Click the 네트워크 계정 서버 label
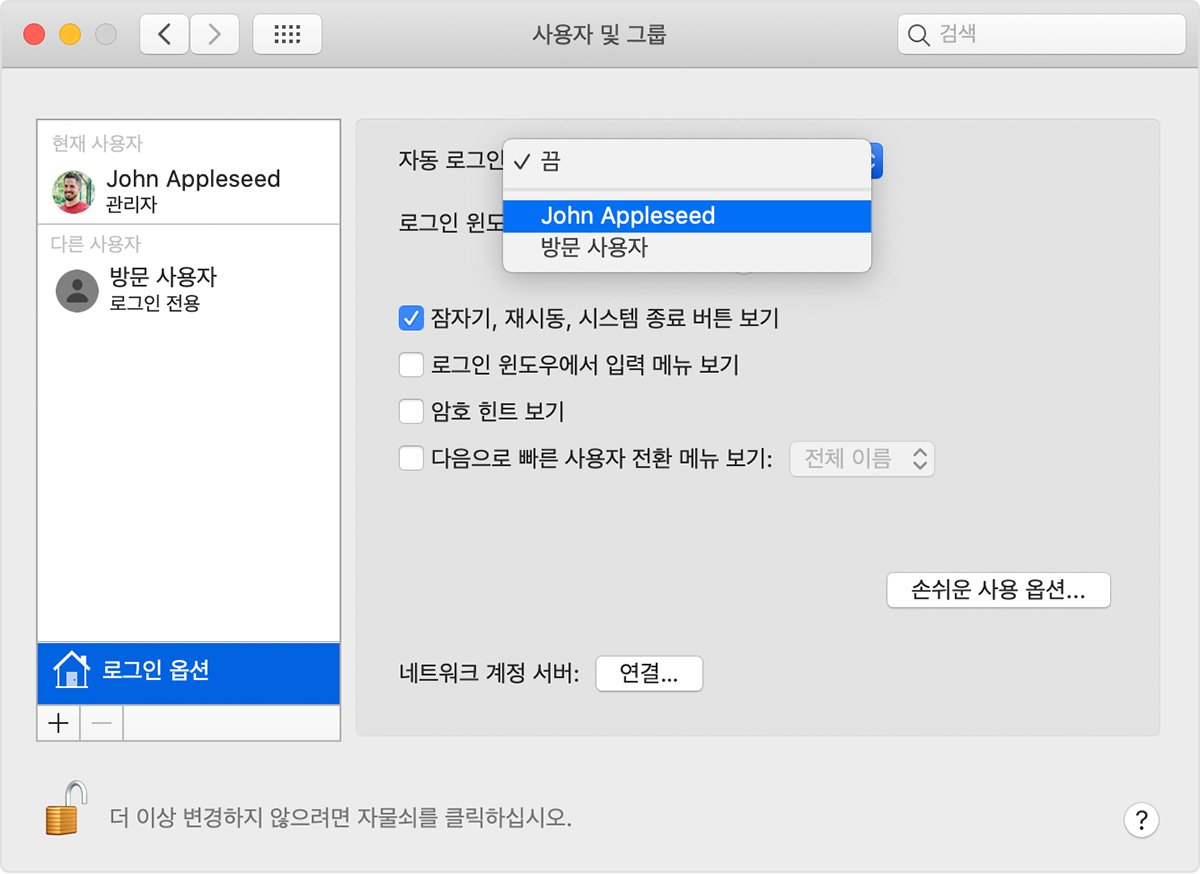 coord(489,674)
